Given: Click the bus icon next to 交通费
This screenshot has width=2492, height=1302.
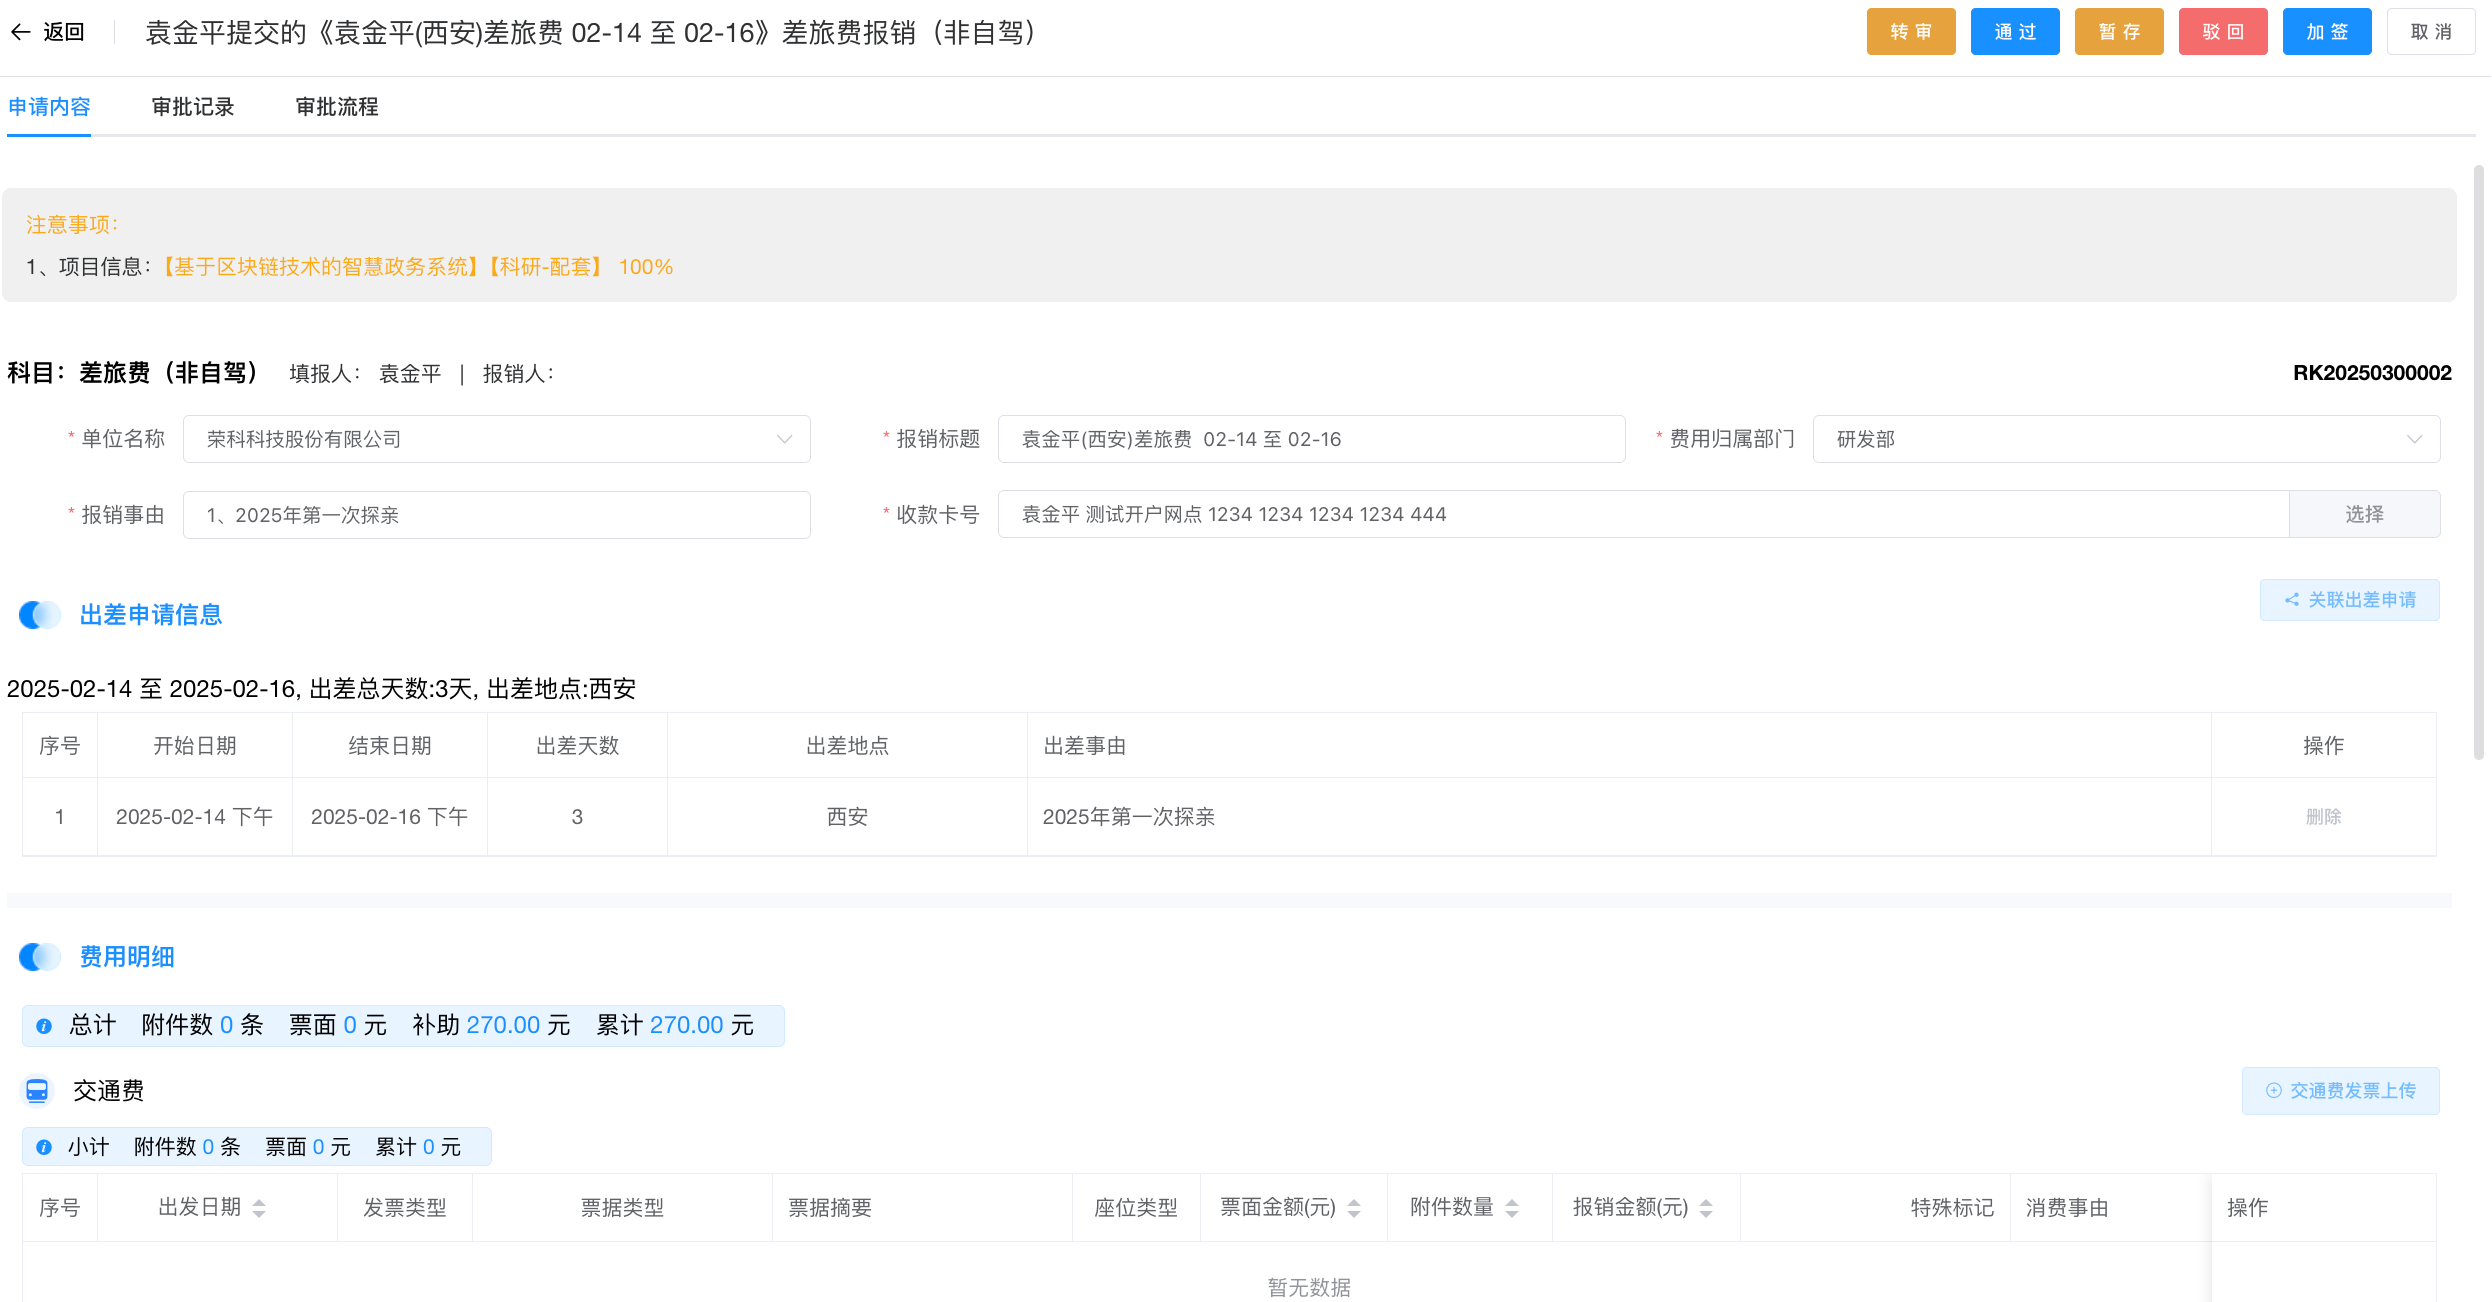Looking at the screenshot, I should [37, 1091].
